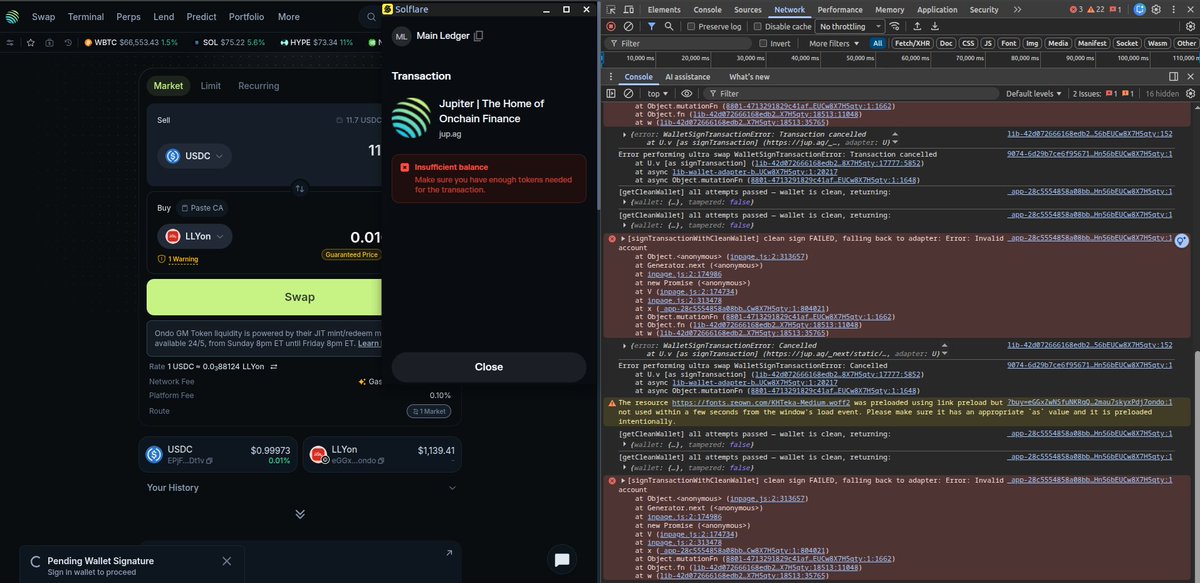Select the Socket request type filter
The height and width of the screenshot is (583, 1200).
click(1127, 44)
